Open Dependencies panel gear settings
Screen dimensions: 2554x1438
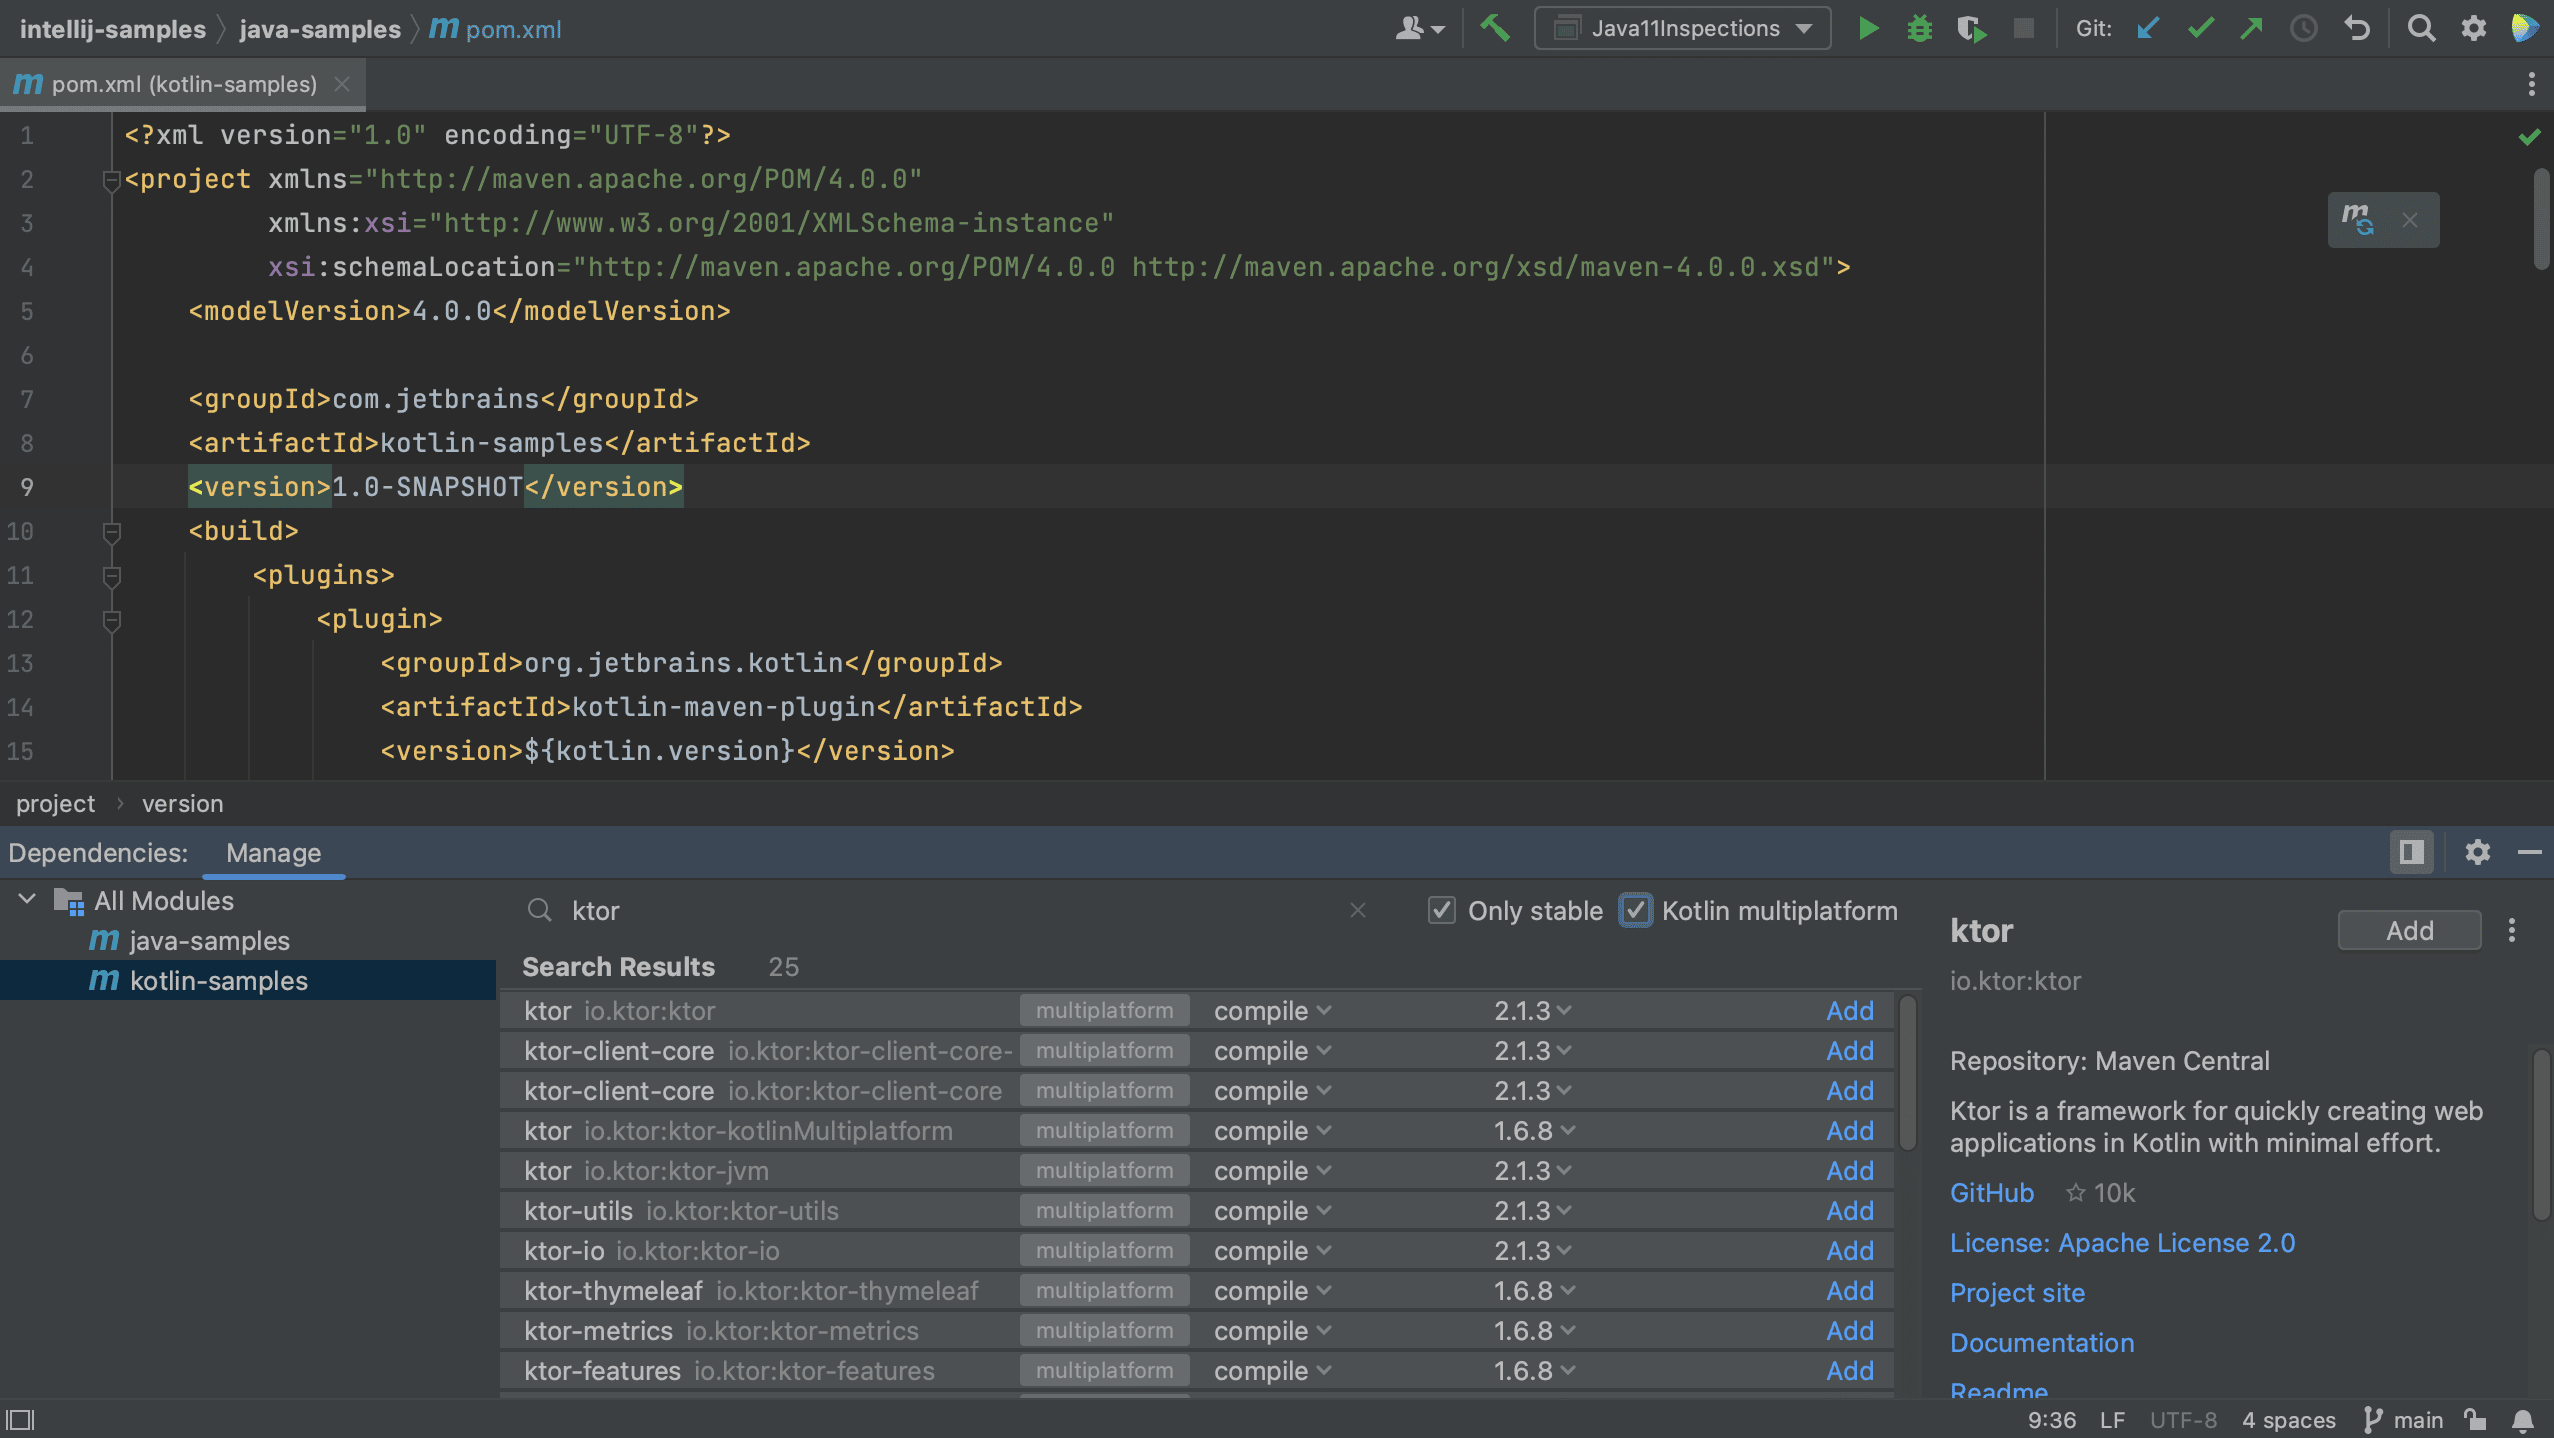(2477, 852)
